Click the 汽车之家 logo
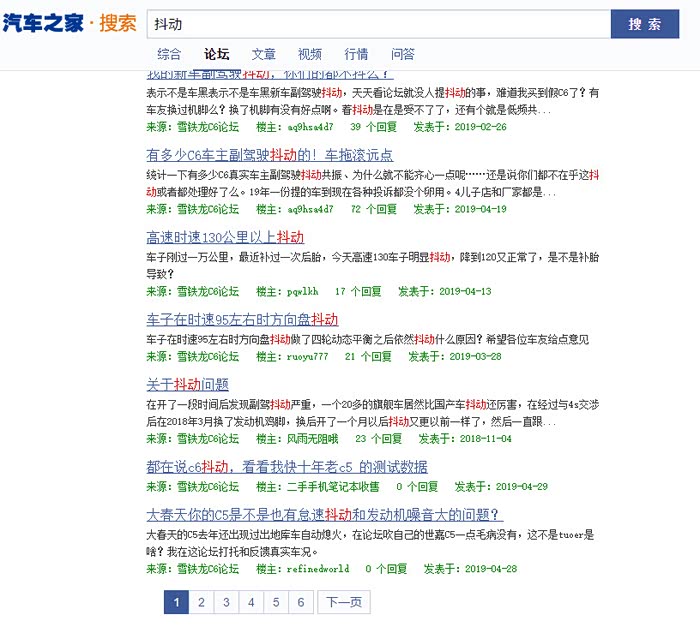 [x=43, y=23]
